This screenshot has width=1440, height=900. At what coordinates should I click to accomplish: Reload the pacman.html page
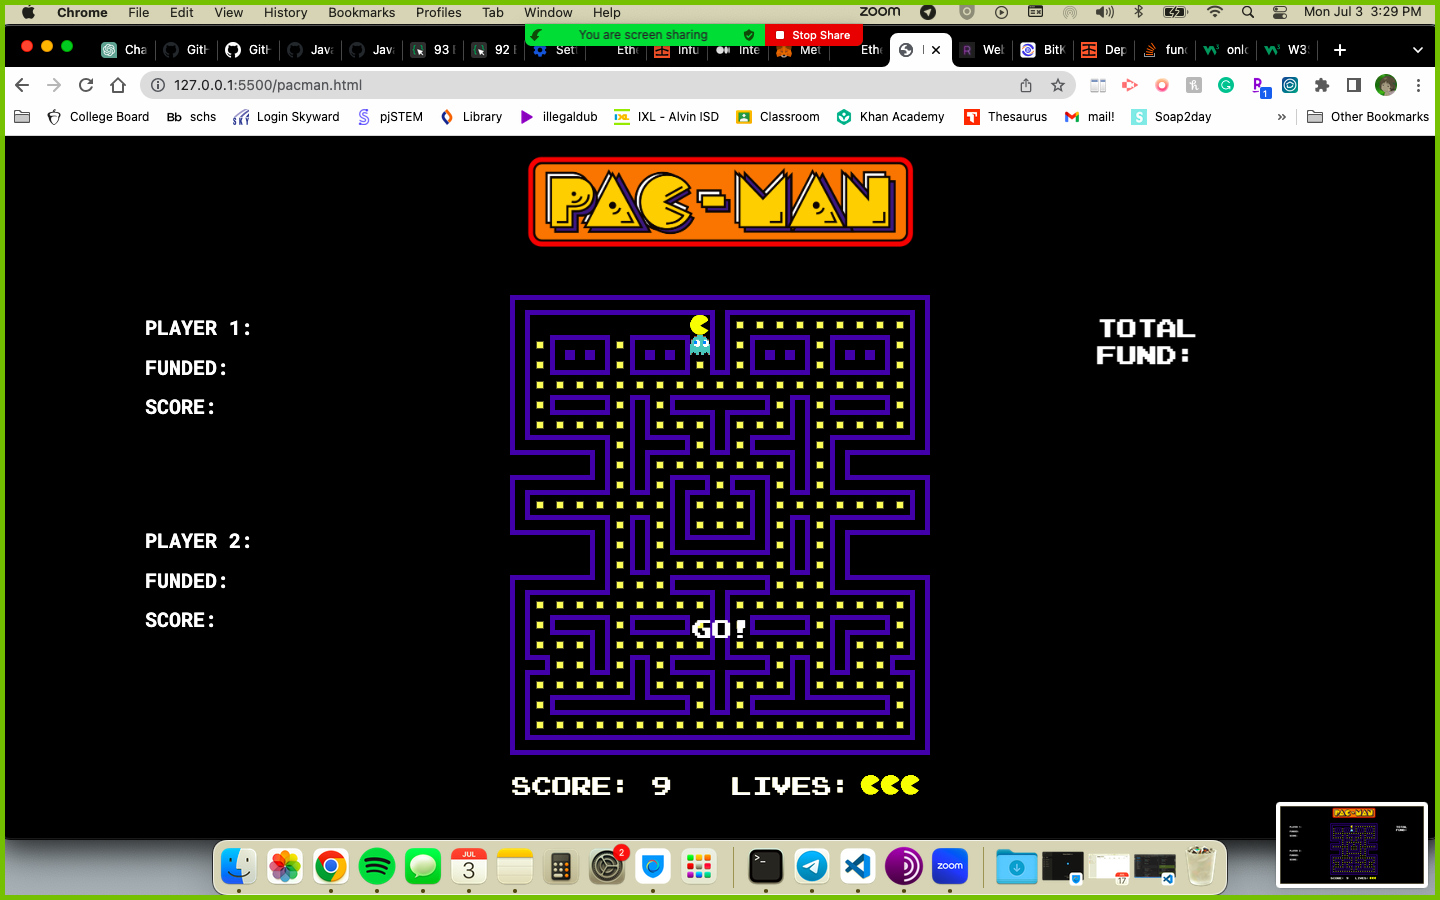86,85
